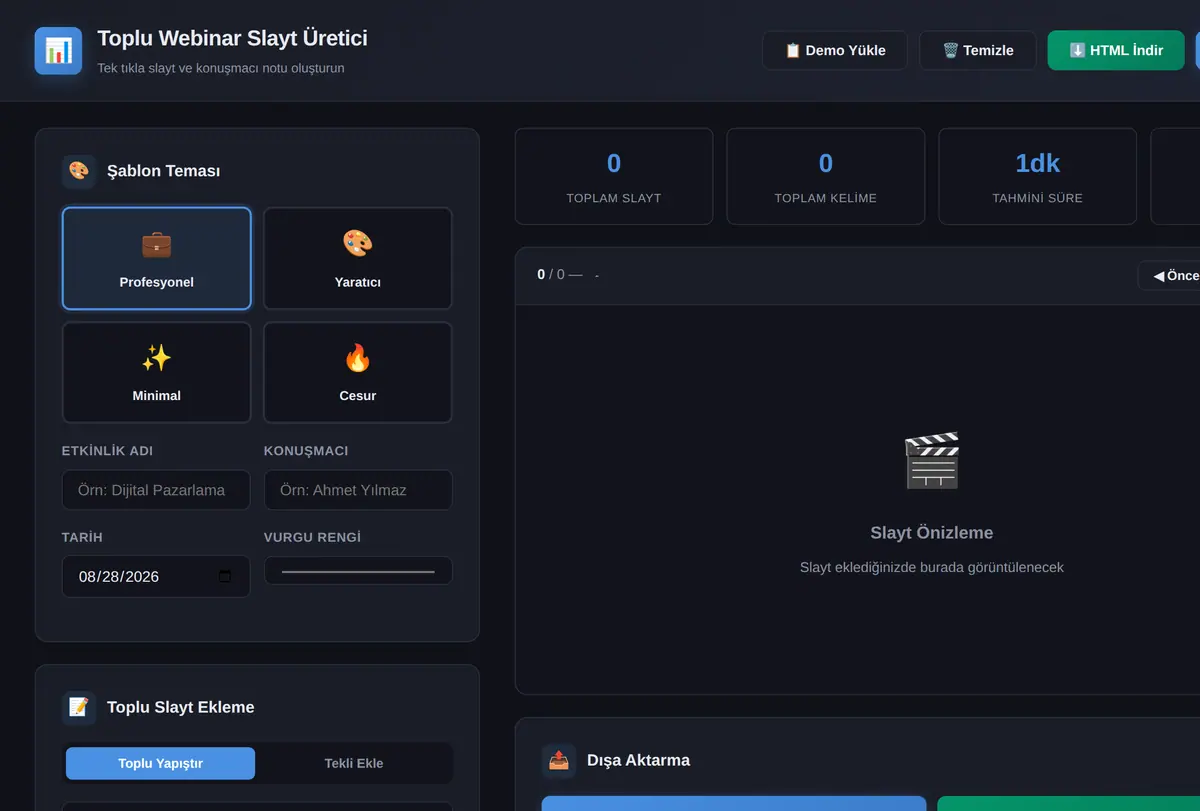Screen dimensions: 1200x811
Task: Load demo content with Demo Yükle
Action: 835,50
